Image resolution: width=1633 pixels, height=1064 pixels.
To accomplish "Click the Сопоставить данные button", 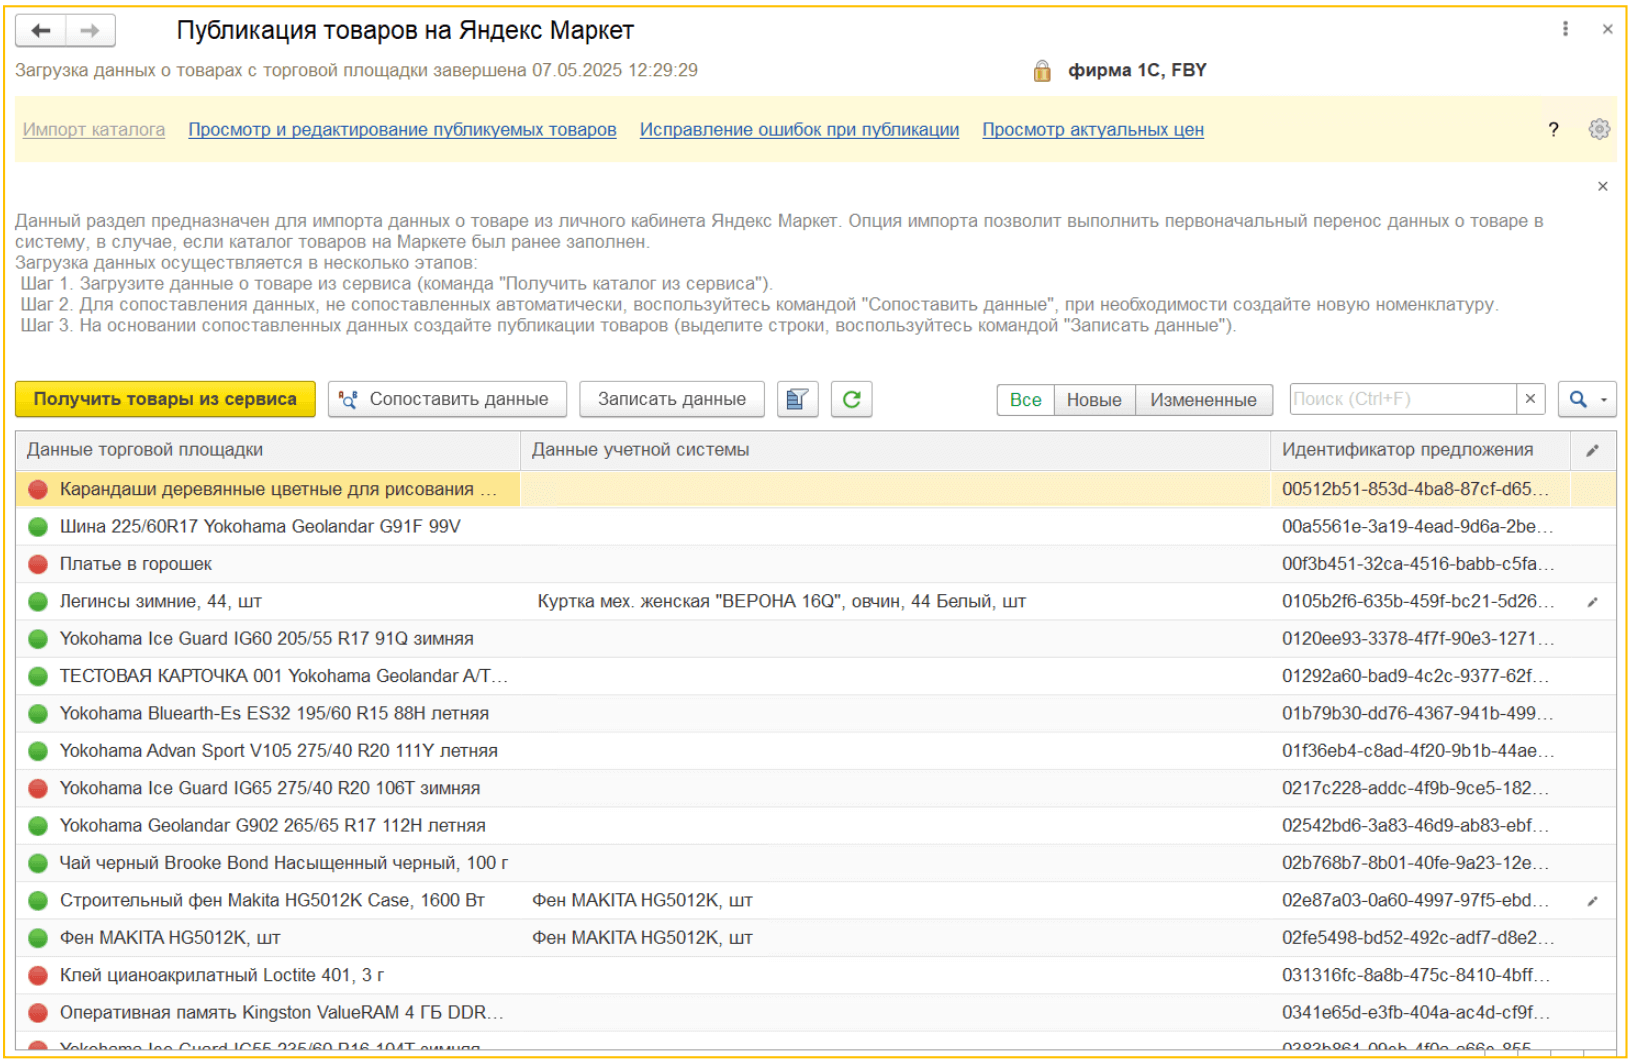I will tap(447, 399).
